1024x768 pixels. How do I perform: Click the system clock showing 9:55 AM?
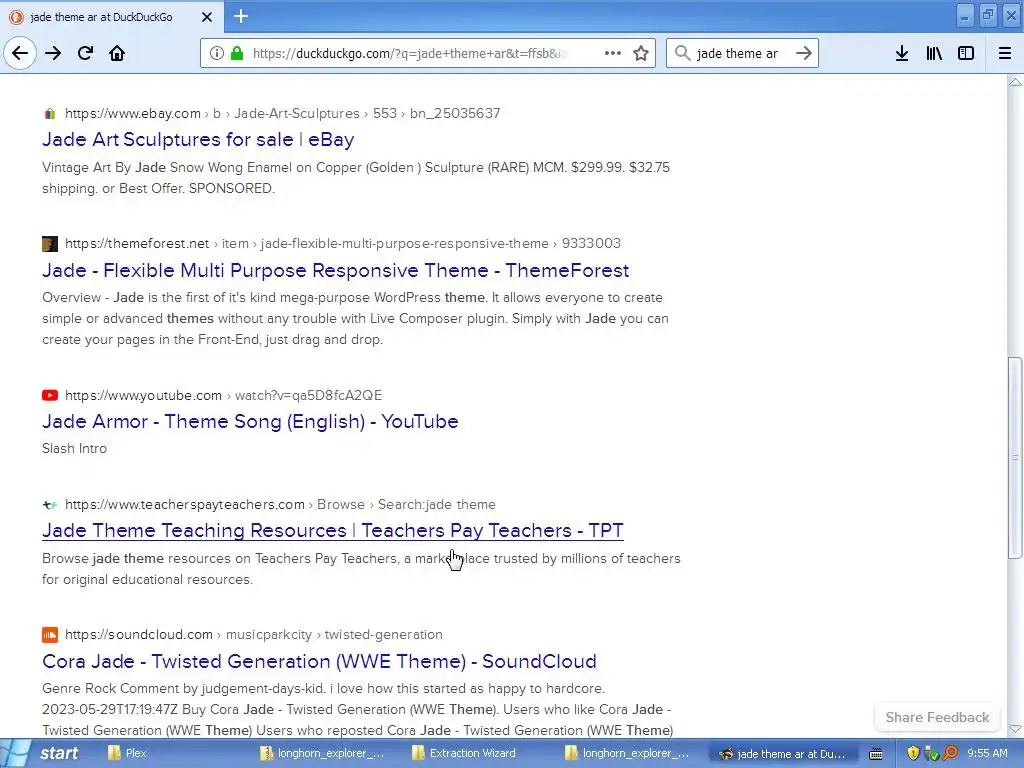(987, 753)
